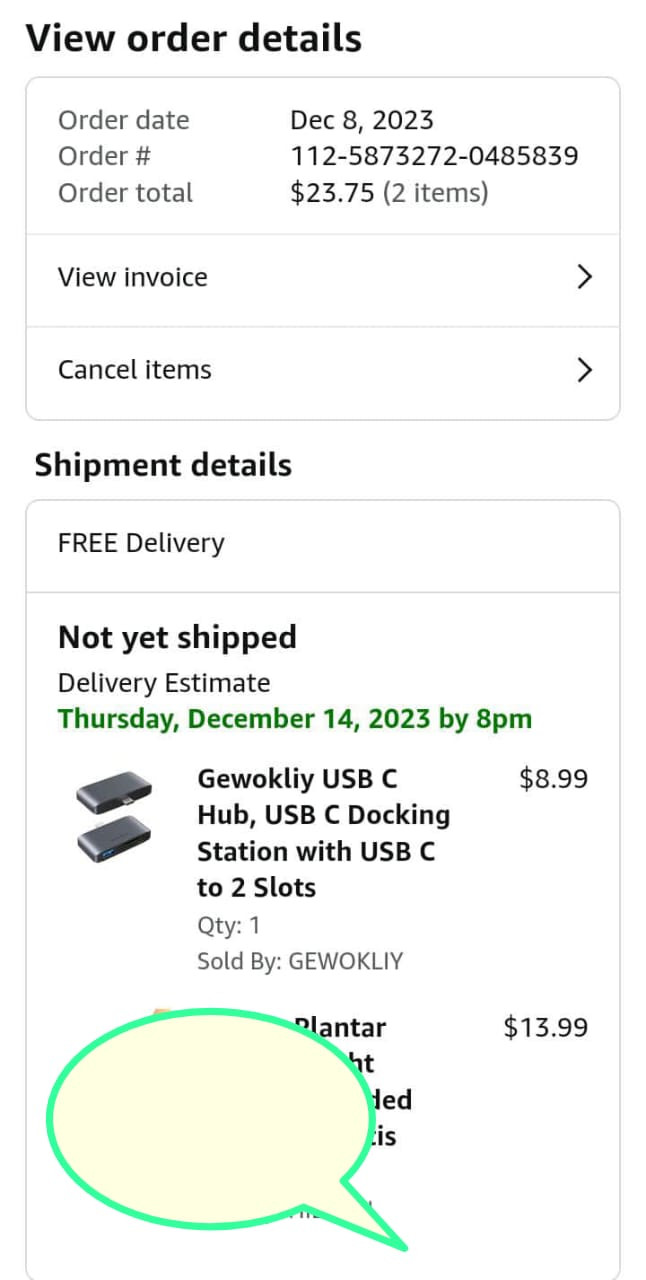This screenshot has height=1280, width=646.
Task: Click the $8.99 item price
Action: pyautogui.click(x=553, y=779)
